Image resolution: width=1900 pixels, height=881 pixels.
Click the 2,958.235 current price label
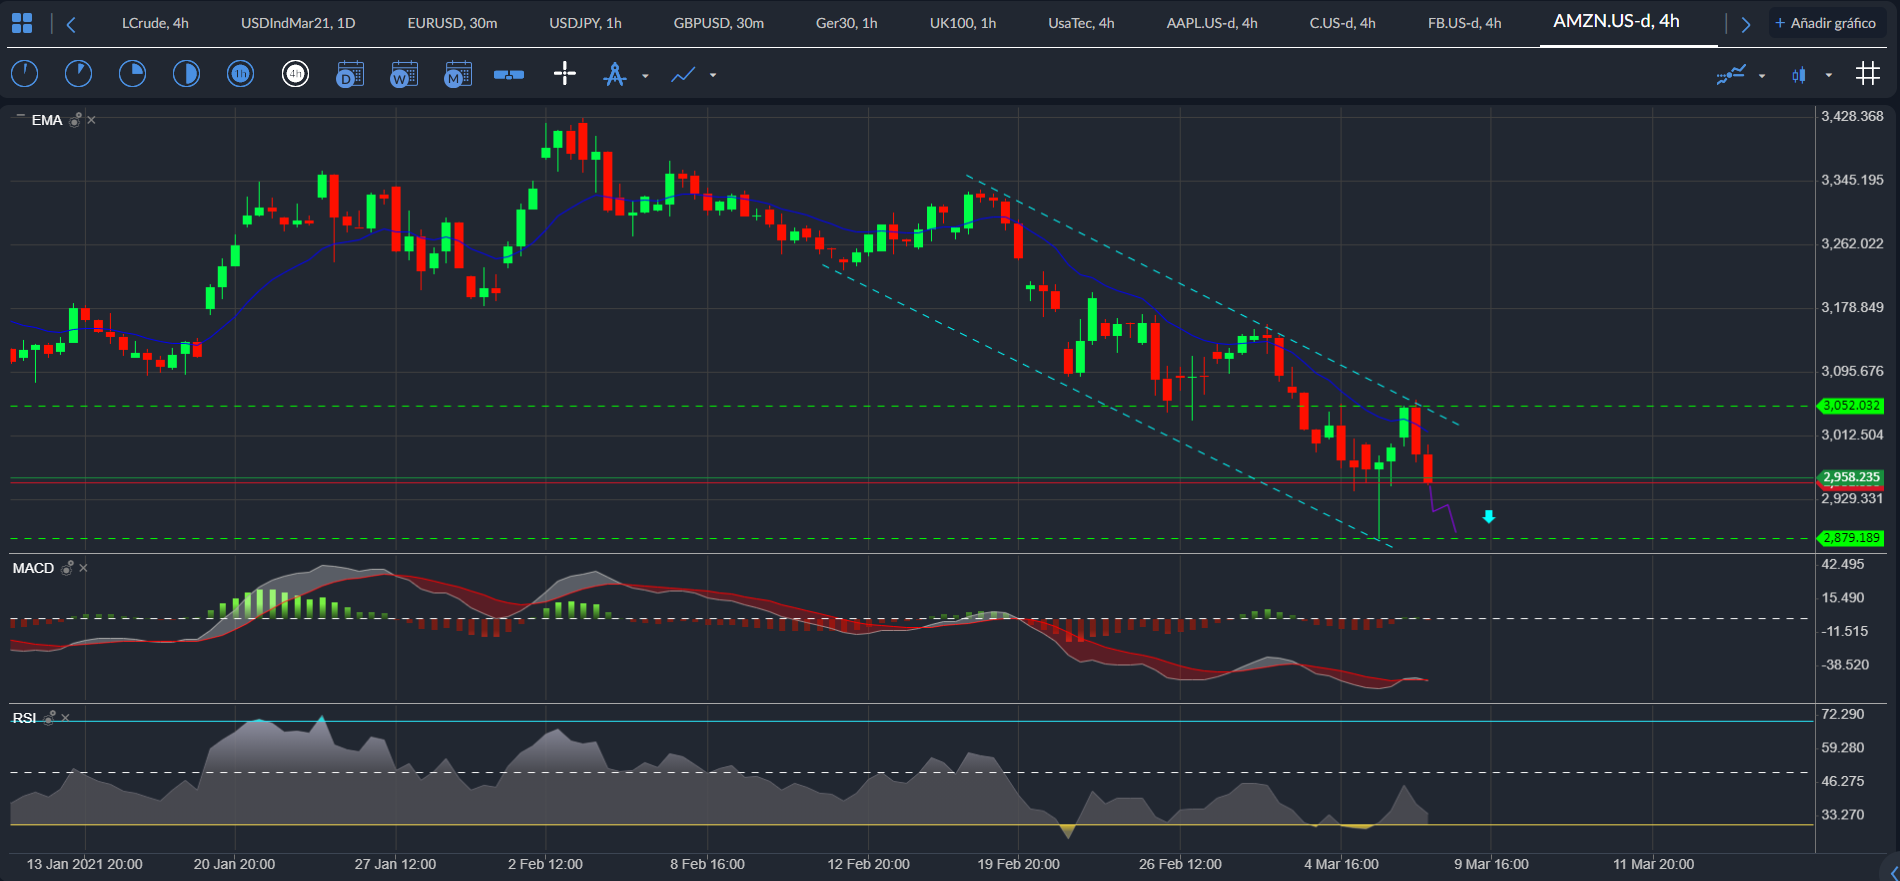(1851, 478)
